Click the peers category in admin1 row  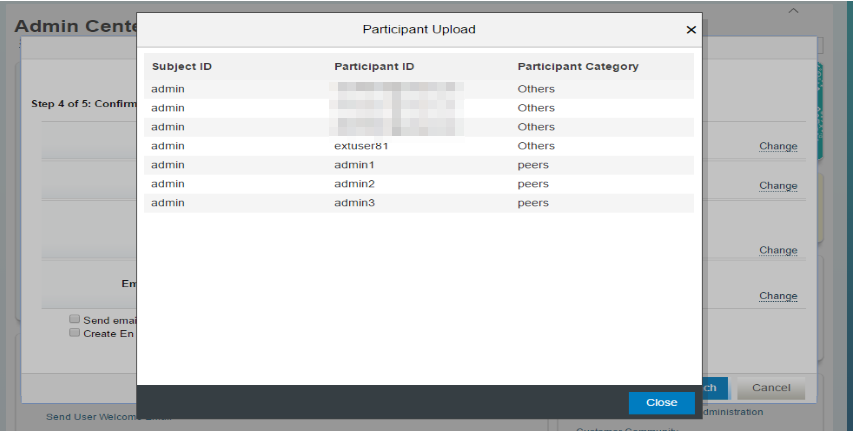coord(533,165)
